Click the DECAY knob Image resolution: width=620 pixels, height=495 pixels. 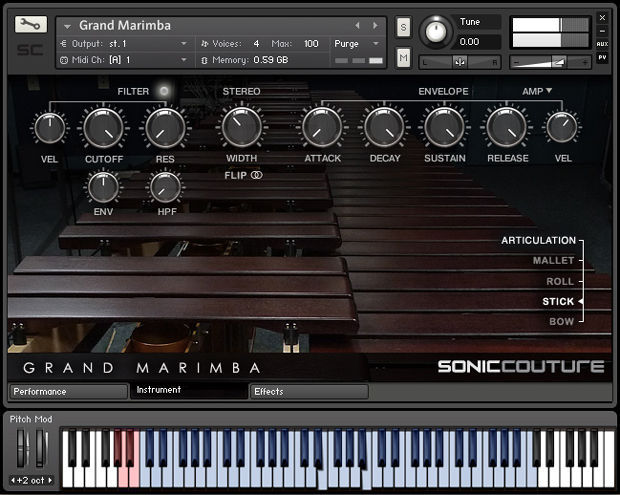click(384, 127)
